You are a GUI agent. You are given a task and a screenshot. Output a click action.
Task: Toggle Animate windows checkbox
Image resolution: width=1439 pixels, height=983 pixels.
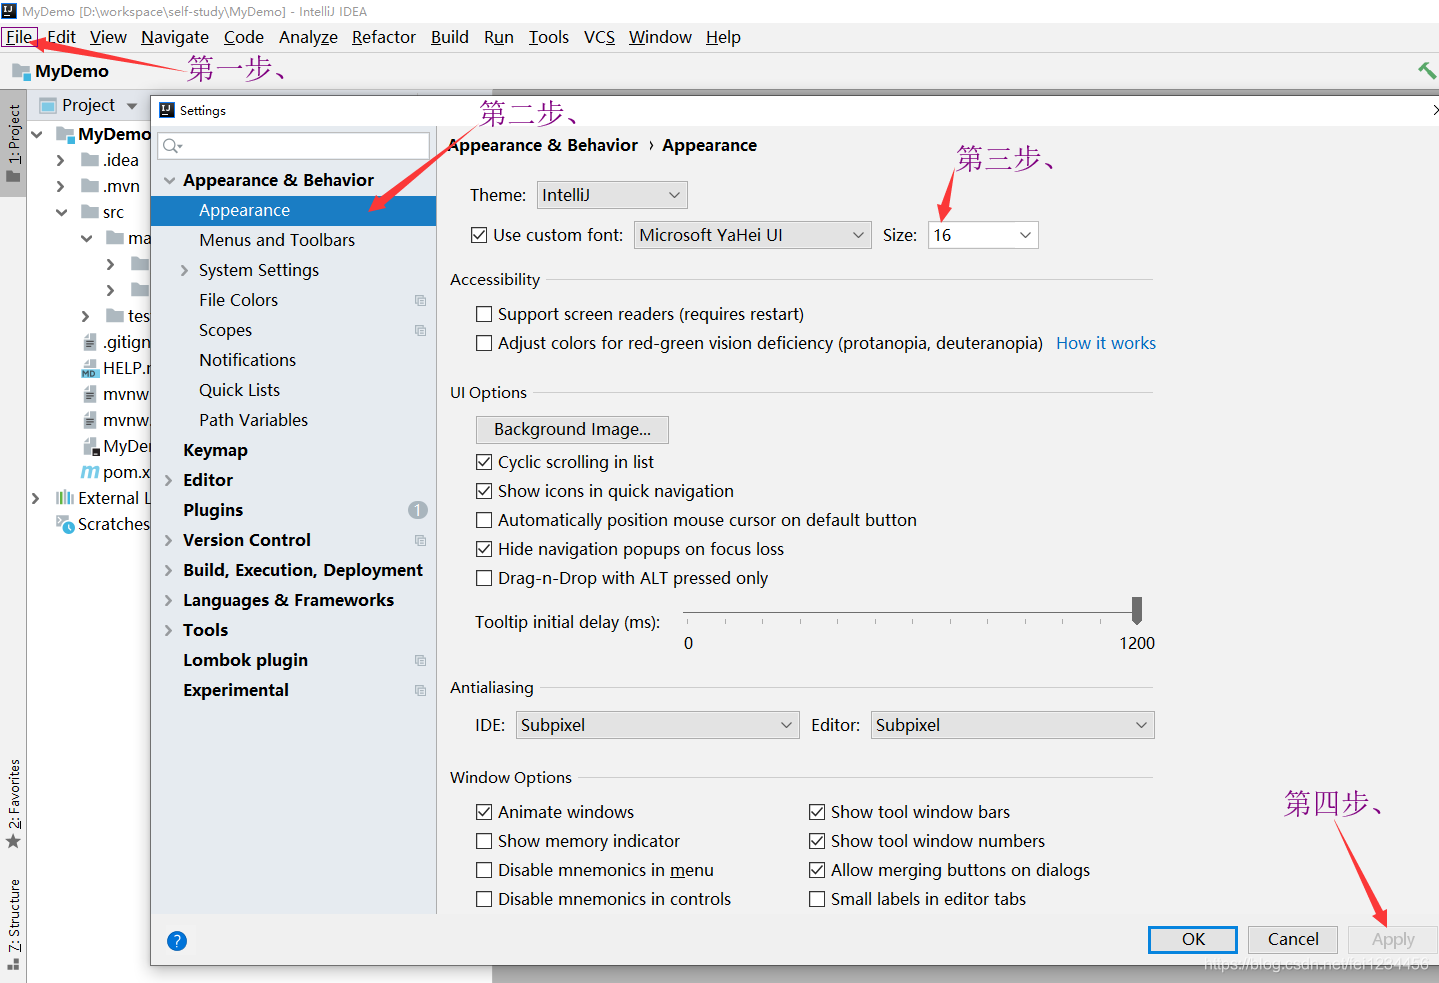(x=484, y=812)
